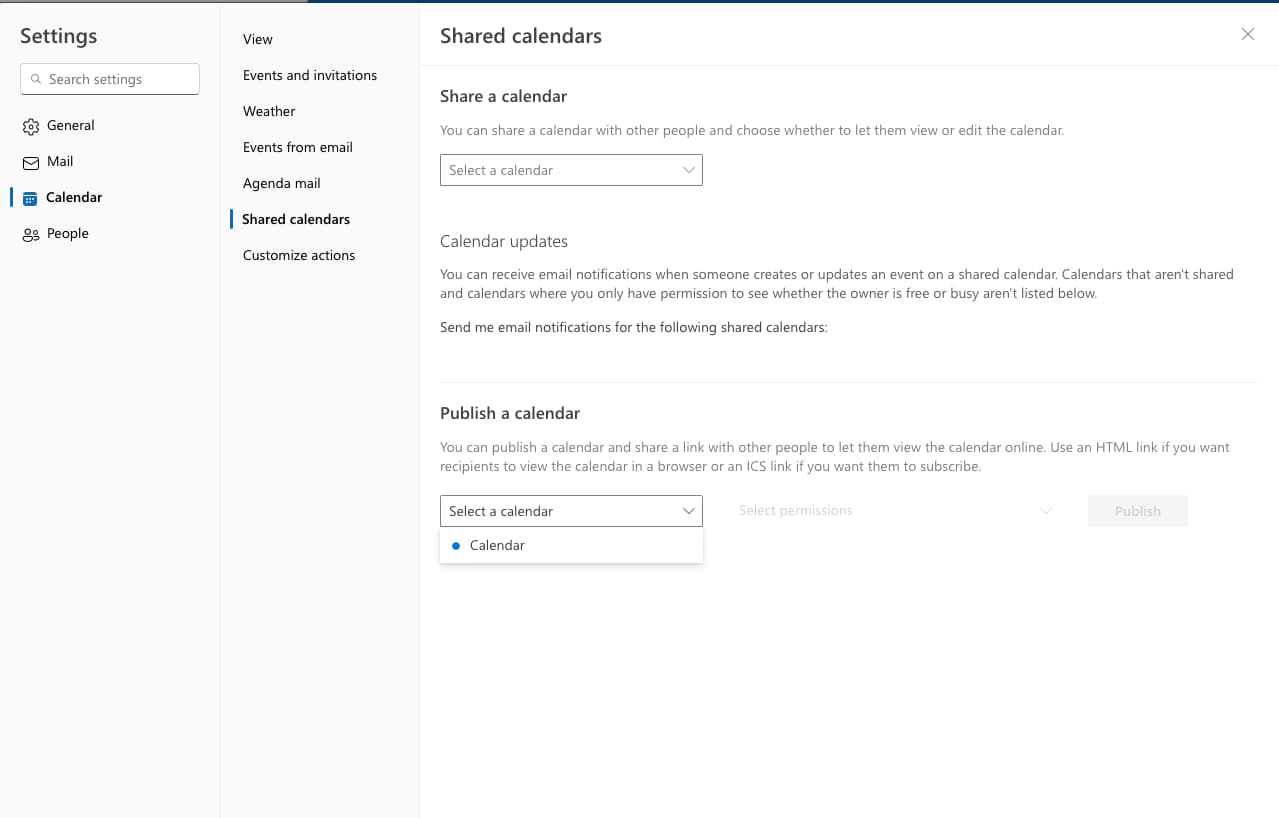Open People settings via the people icon

pos(31,233)
